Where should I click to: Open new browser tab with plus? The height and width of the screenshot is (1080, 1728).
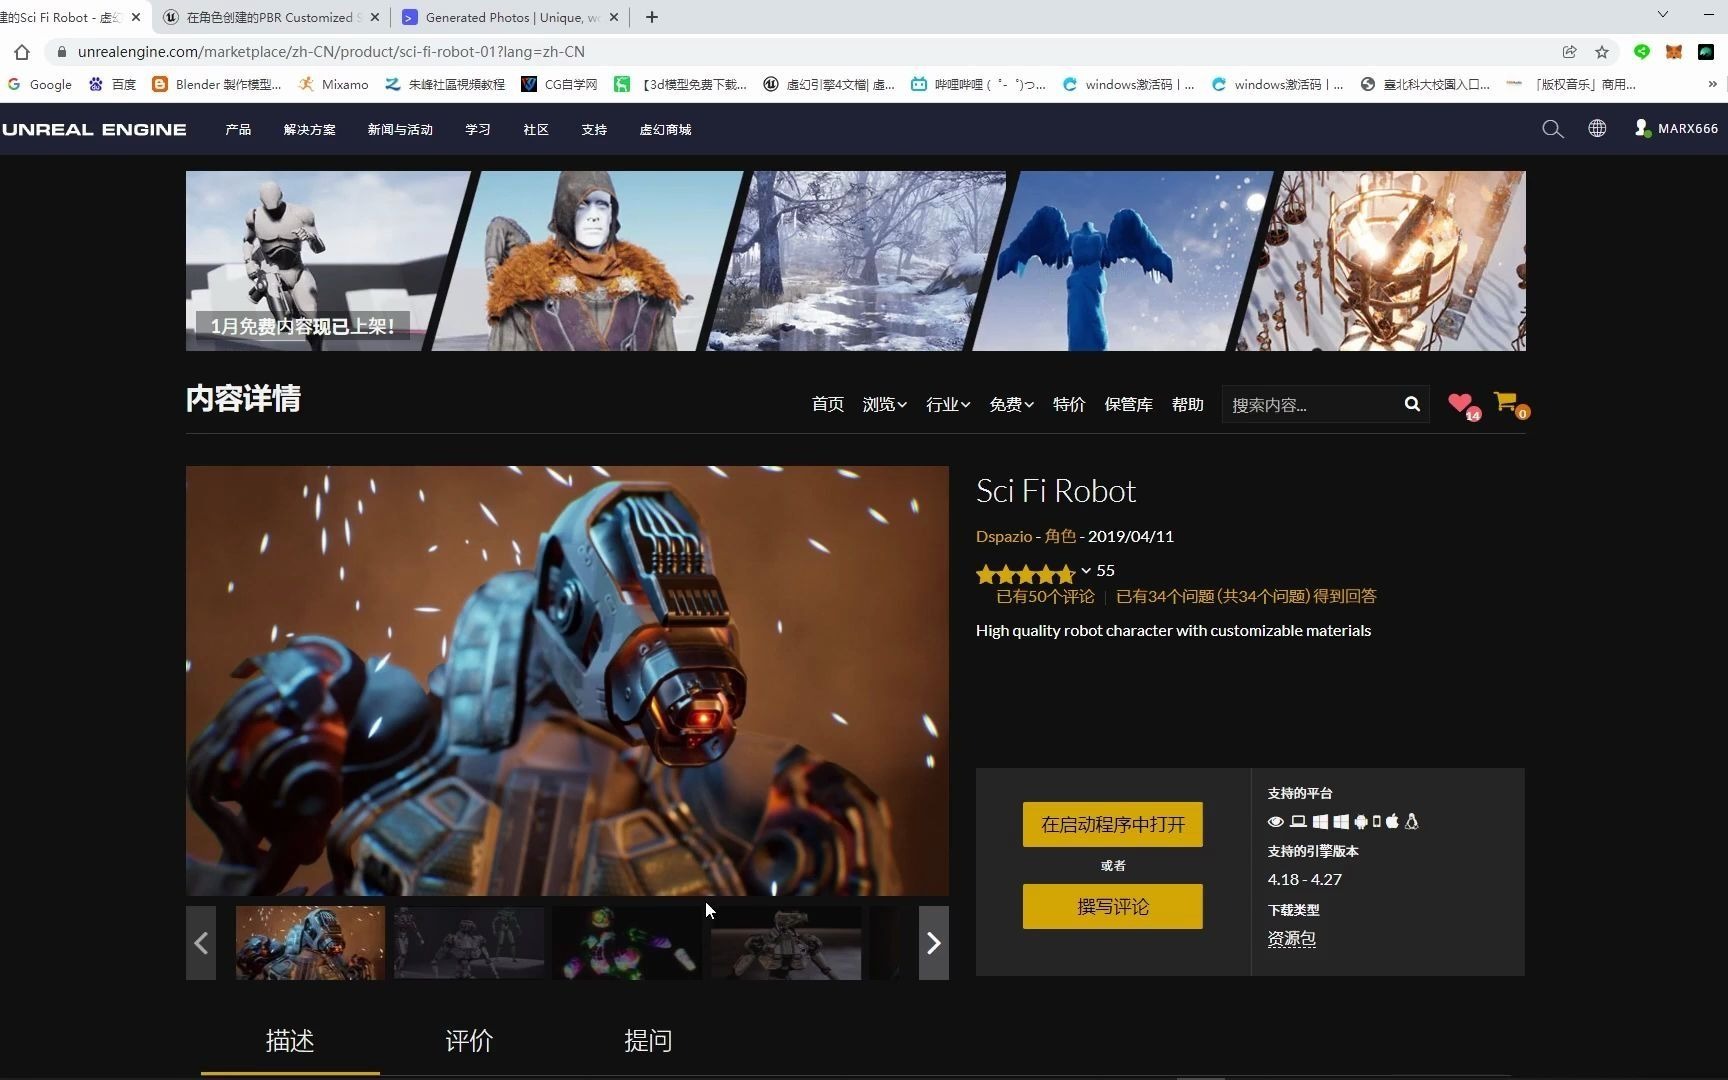[x=652, y=17]
